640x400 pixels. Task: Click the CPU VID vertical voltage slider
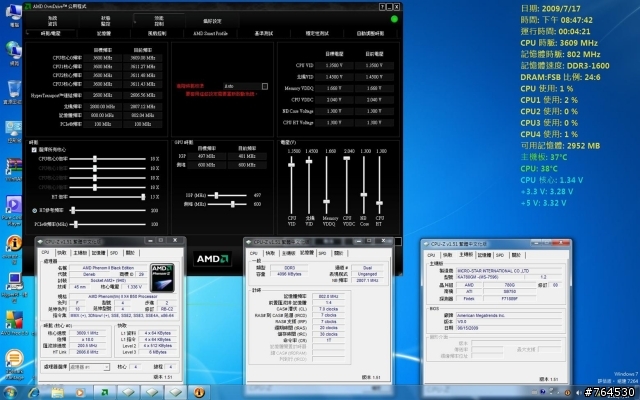click(x=291, y=164)
